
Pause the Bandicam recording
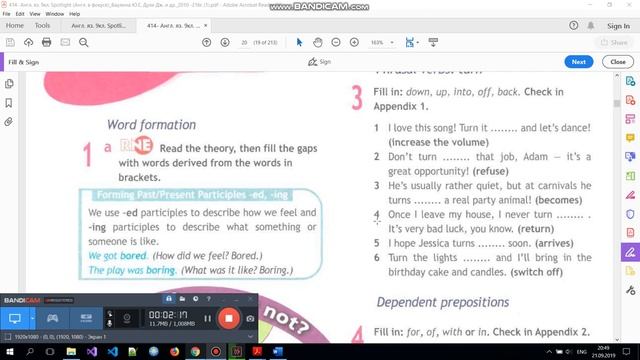[207, 318]
